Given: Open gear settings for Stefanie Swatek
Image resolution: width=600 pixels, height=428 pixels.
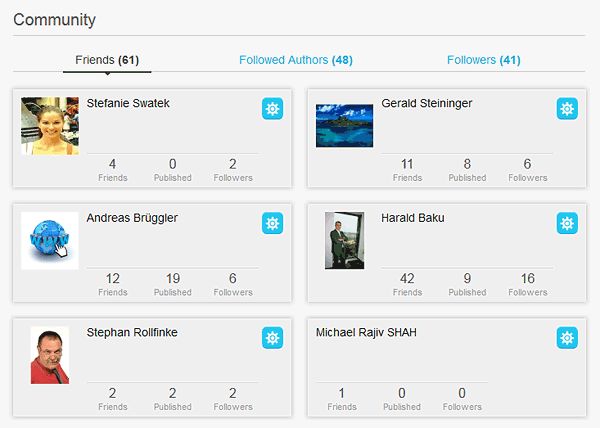Looking at the screenshot, I should coord(272,109).
